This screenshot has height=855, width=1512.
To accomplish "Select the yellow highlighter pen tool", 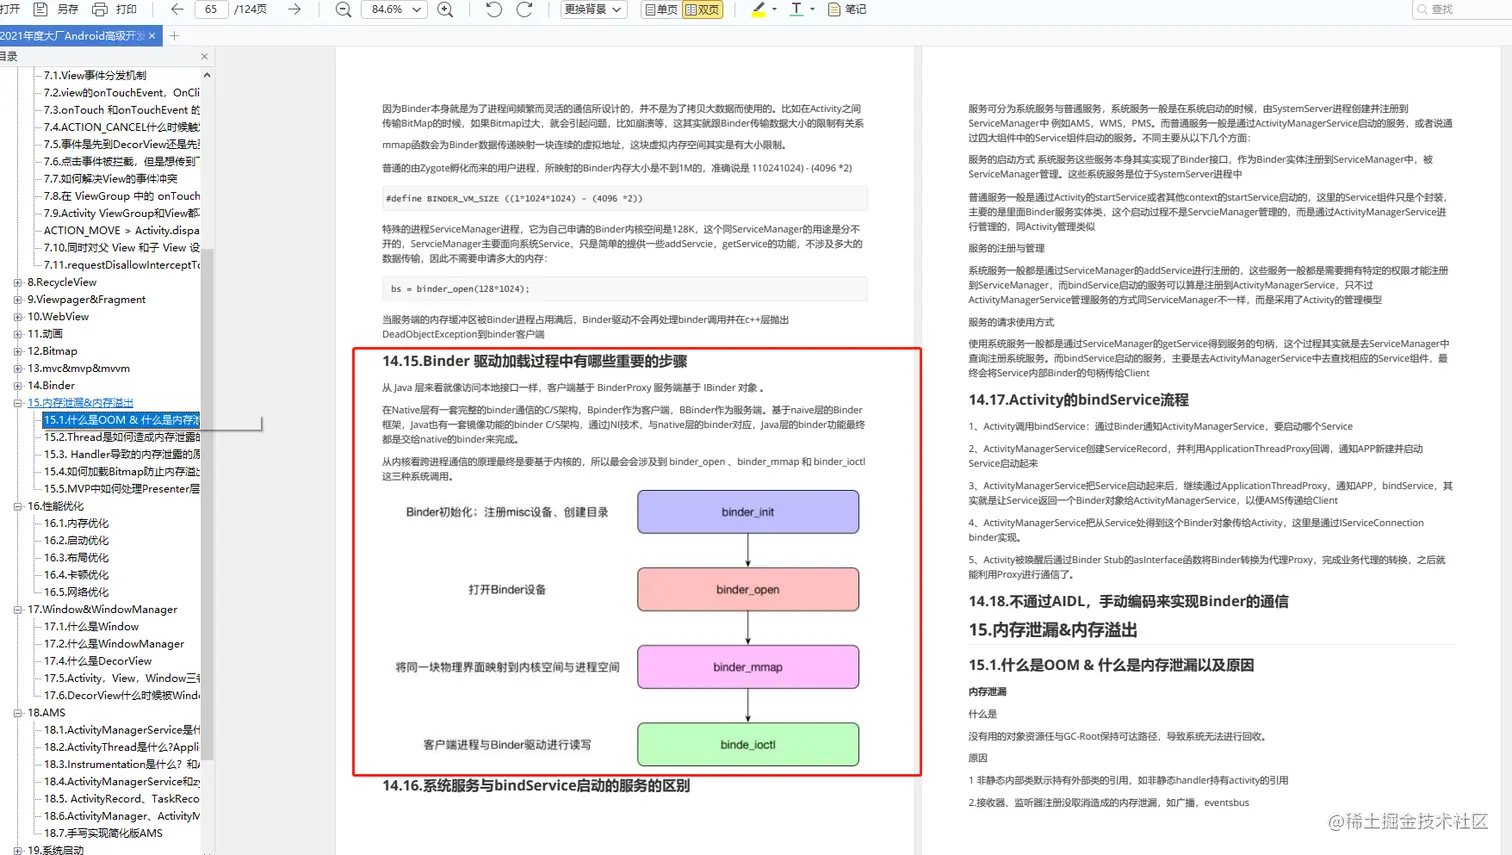I will coord(759,9).
